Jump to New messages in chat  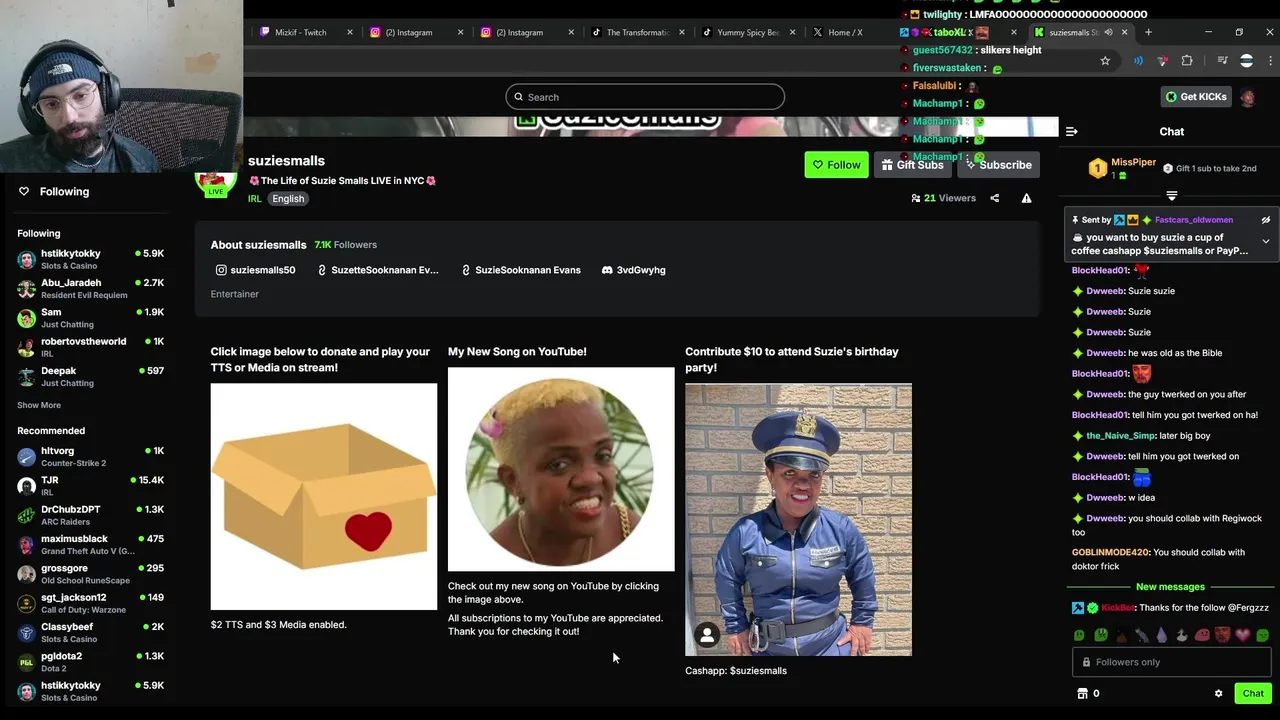pyautogui.click(x=1170, y=587)
